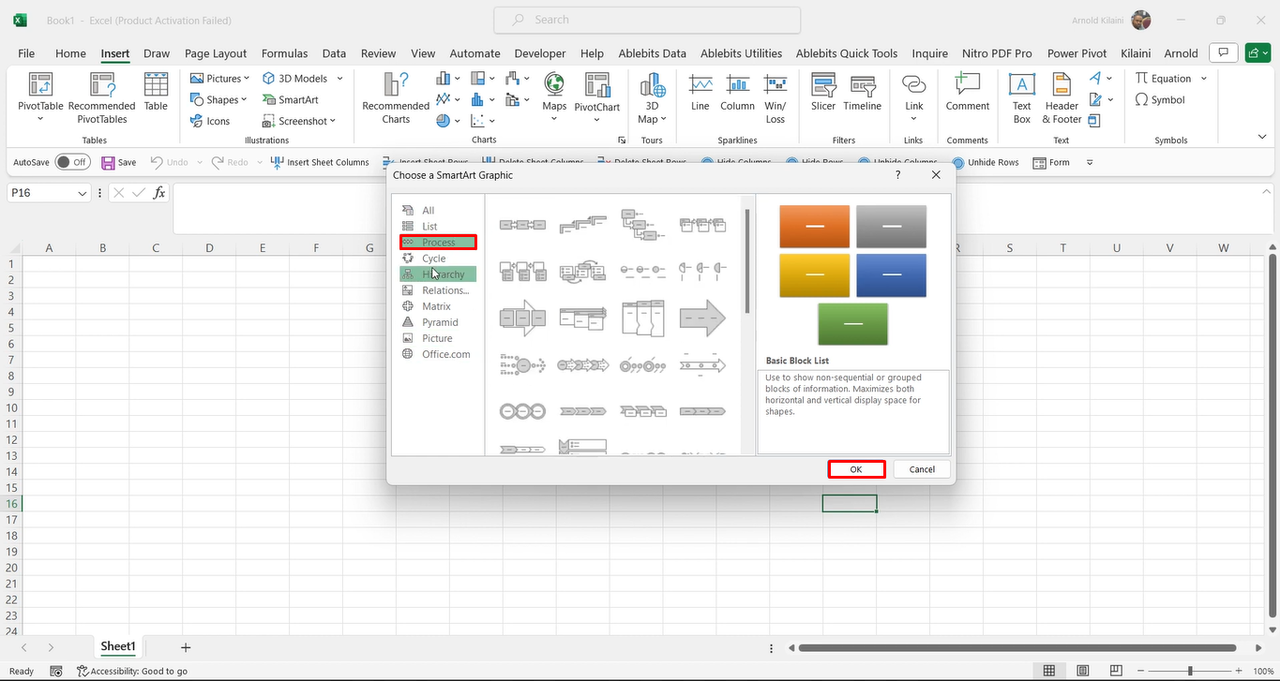Click the zoom slider in status bar

pyautogui.click(x=1190, y=671)
